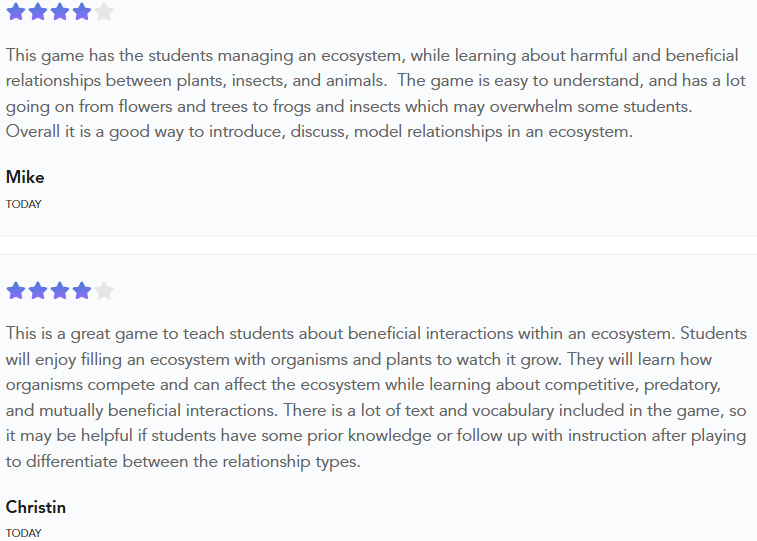757x541 pixels.
Task: Click the first star in Mike's review rating
Action: pos(16,12)
